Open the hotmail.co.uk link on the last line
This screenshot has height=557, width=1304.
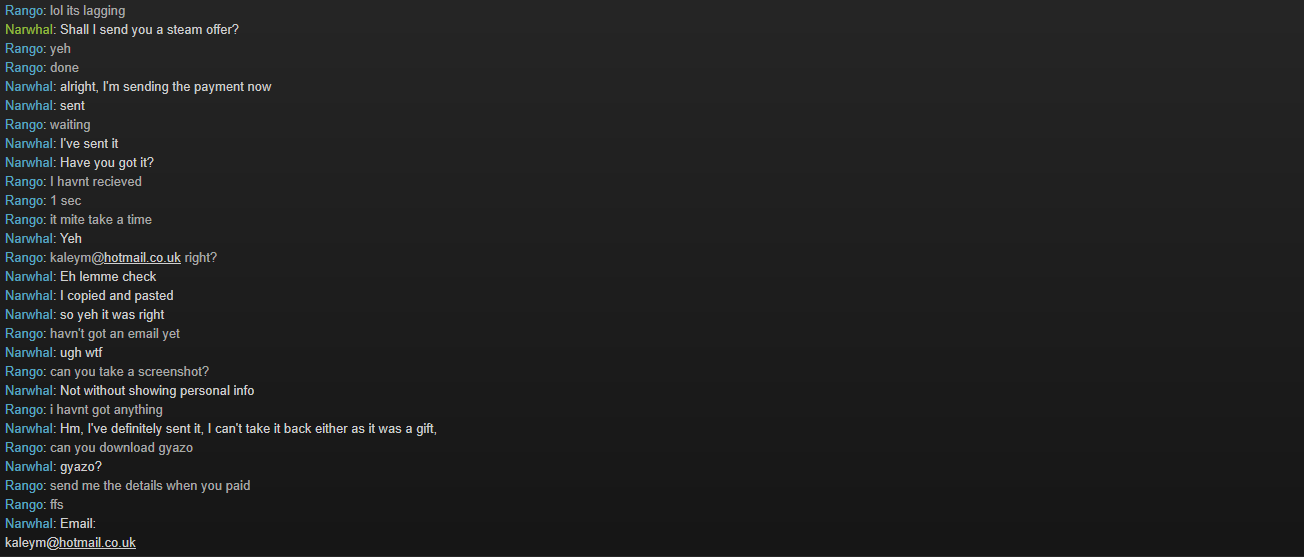(97, 543)
